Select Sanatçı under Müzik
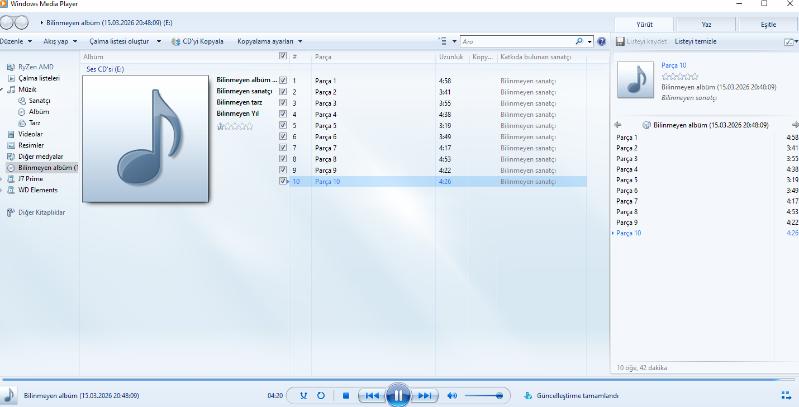The width and height of the screenshot is (799, 407). 35,100
